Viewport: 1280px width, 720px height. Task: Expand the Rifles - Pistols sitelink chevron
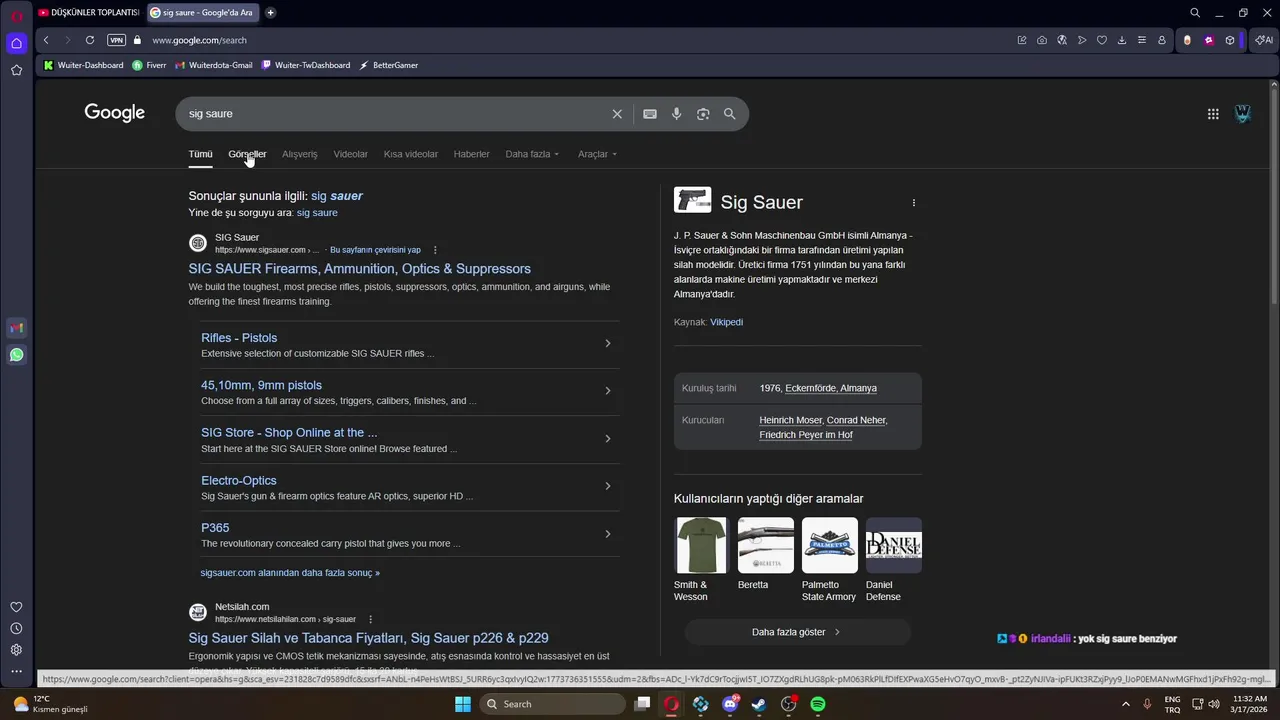point(608,344)
